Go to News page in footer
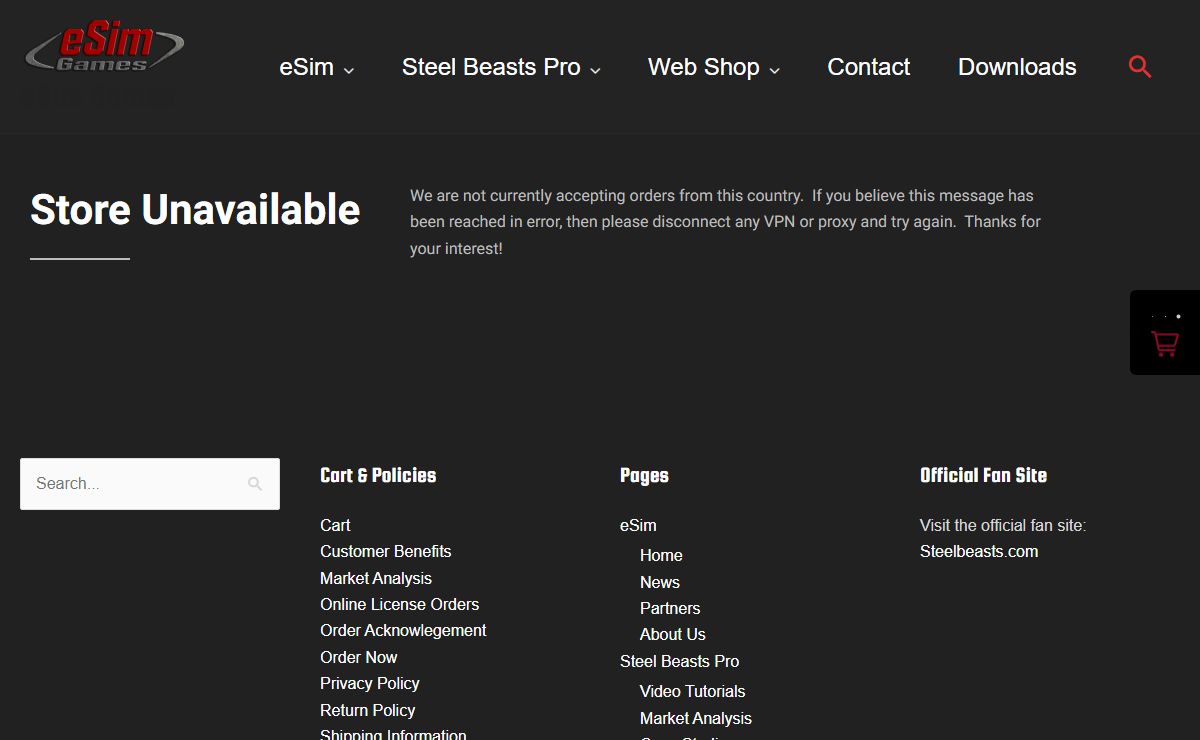This screenshot has height=740, width=1200. 659,582
